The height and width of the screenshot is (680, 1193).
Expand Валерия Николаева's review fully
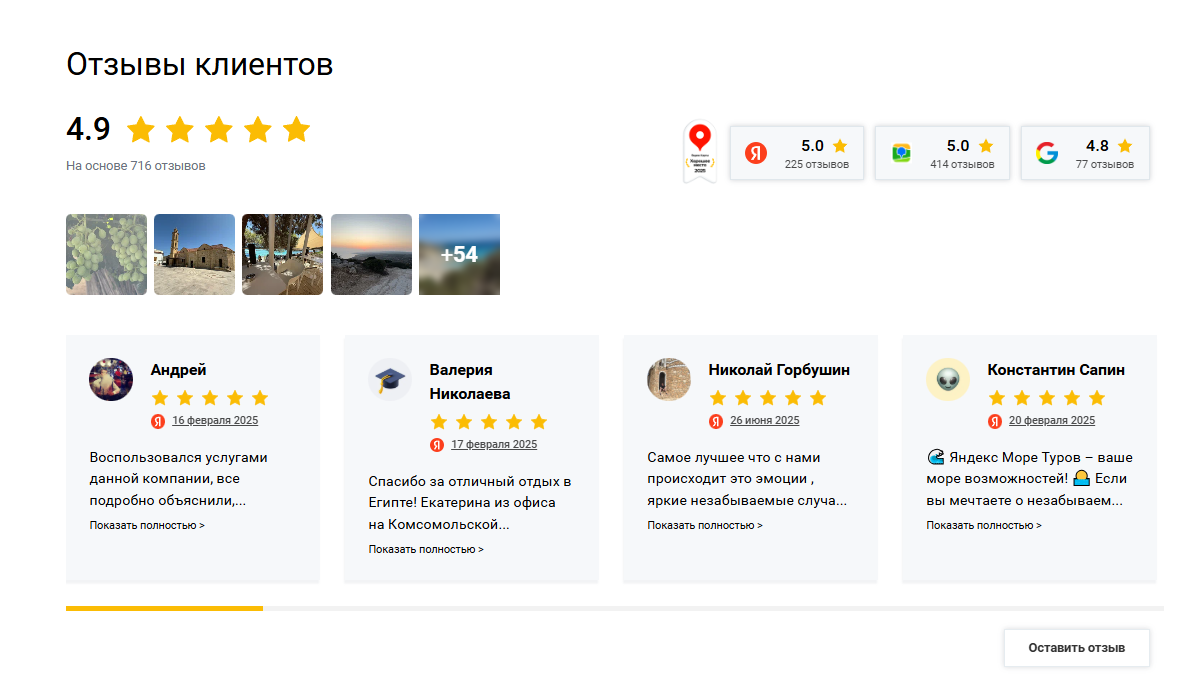click(x=426, y=549)
